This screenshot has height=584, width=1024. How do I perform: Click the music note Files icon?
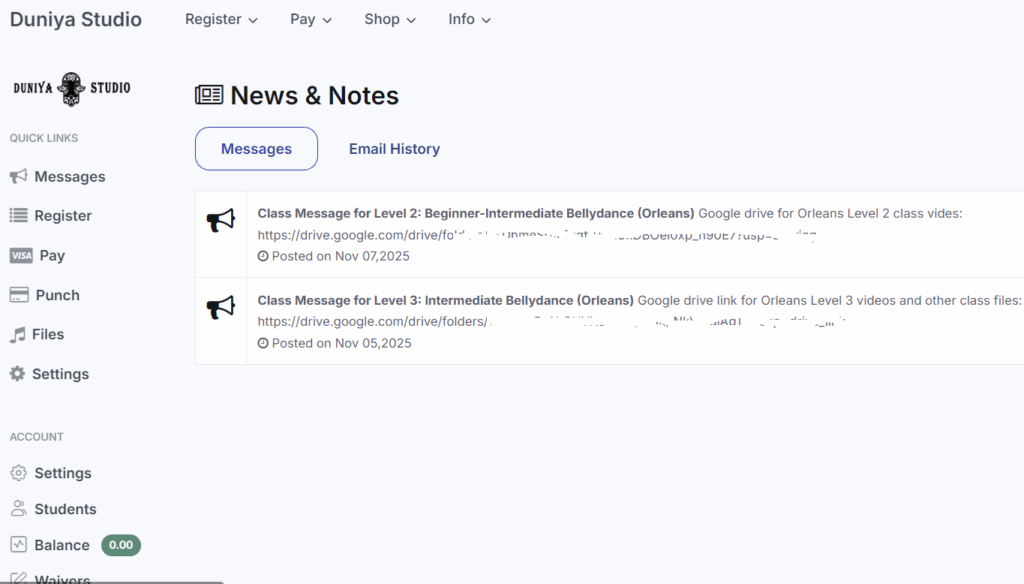(17, 335)
